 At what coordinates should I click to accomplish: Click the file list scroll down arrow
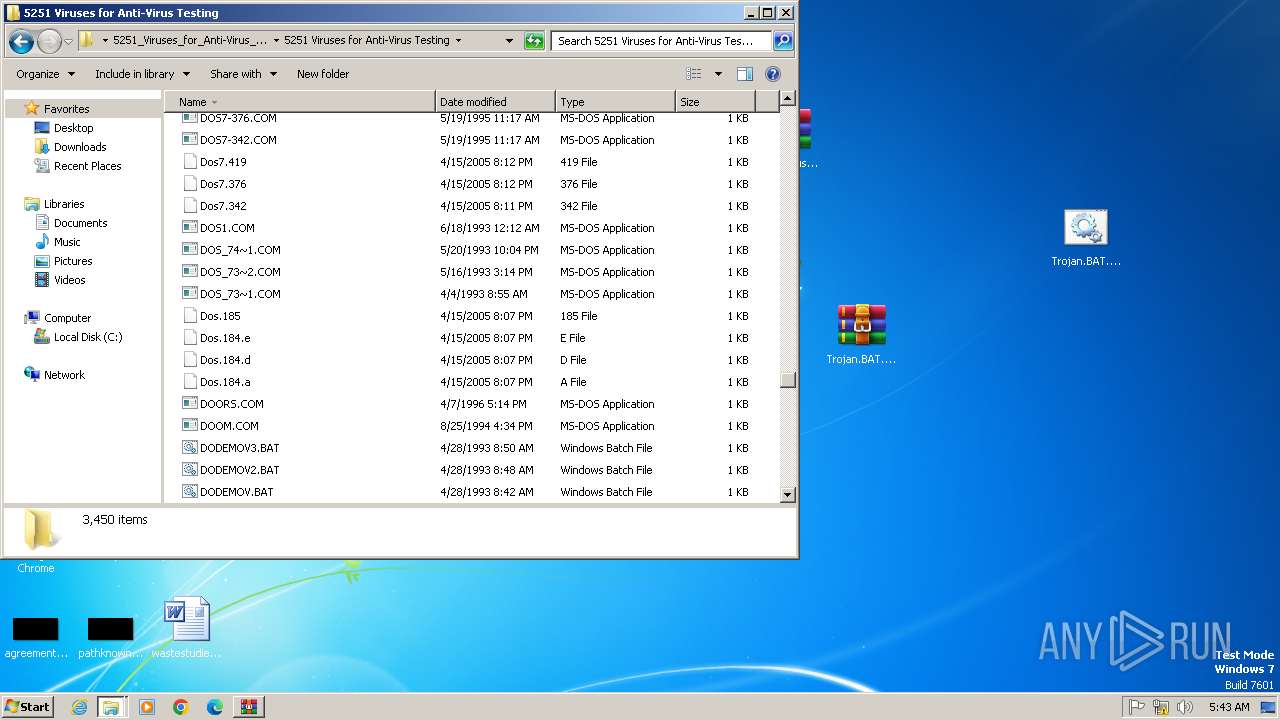(788, 494)
